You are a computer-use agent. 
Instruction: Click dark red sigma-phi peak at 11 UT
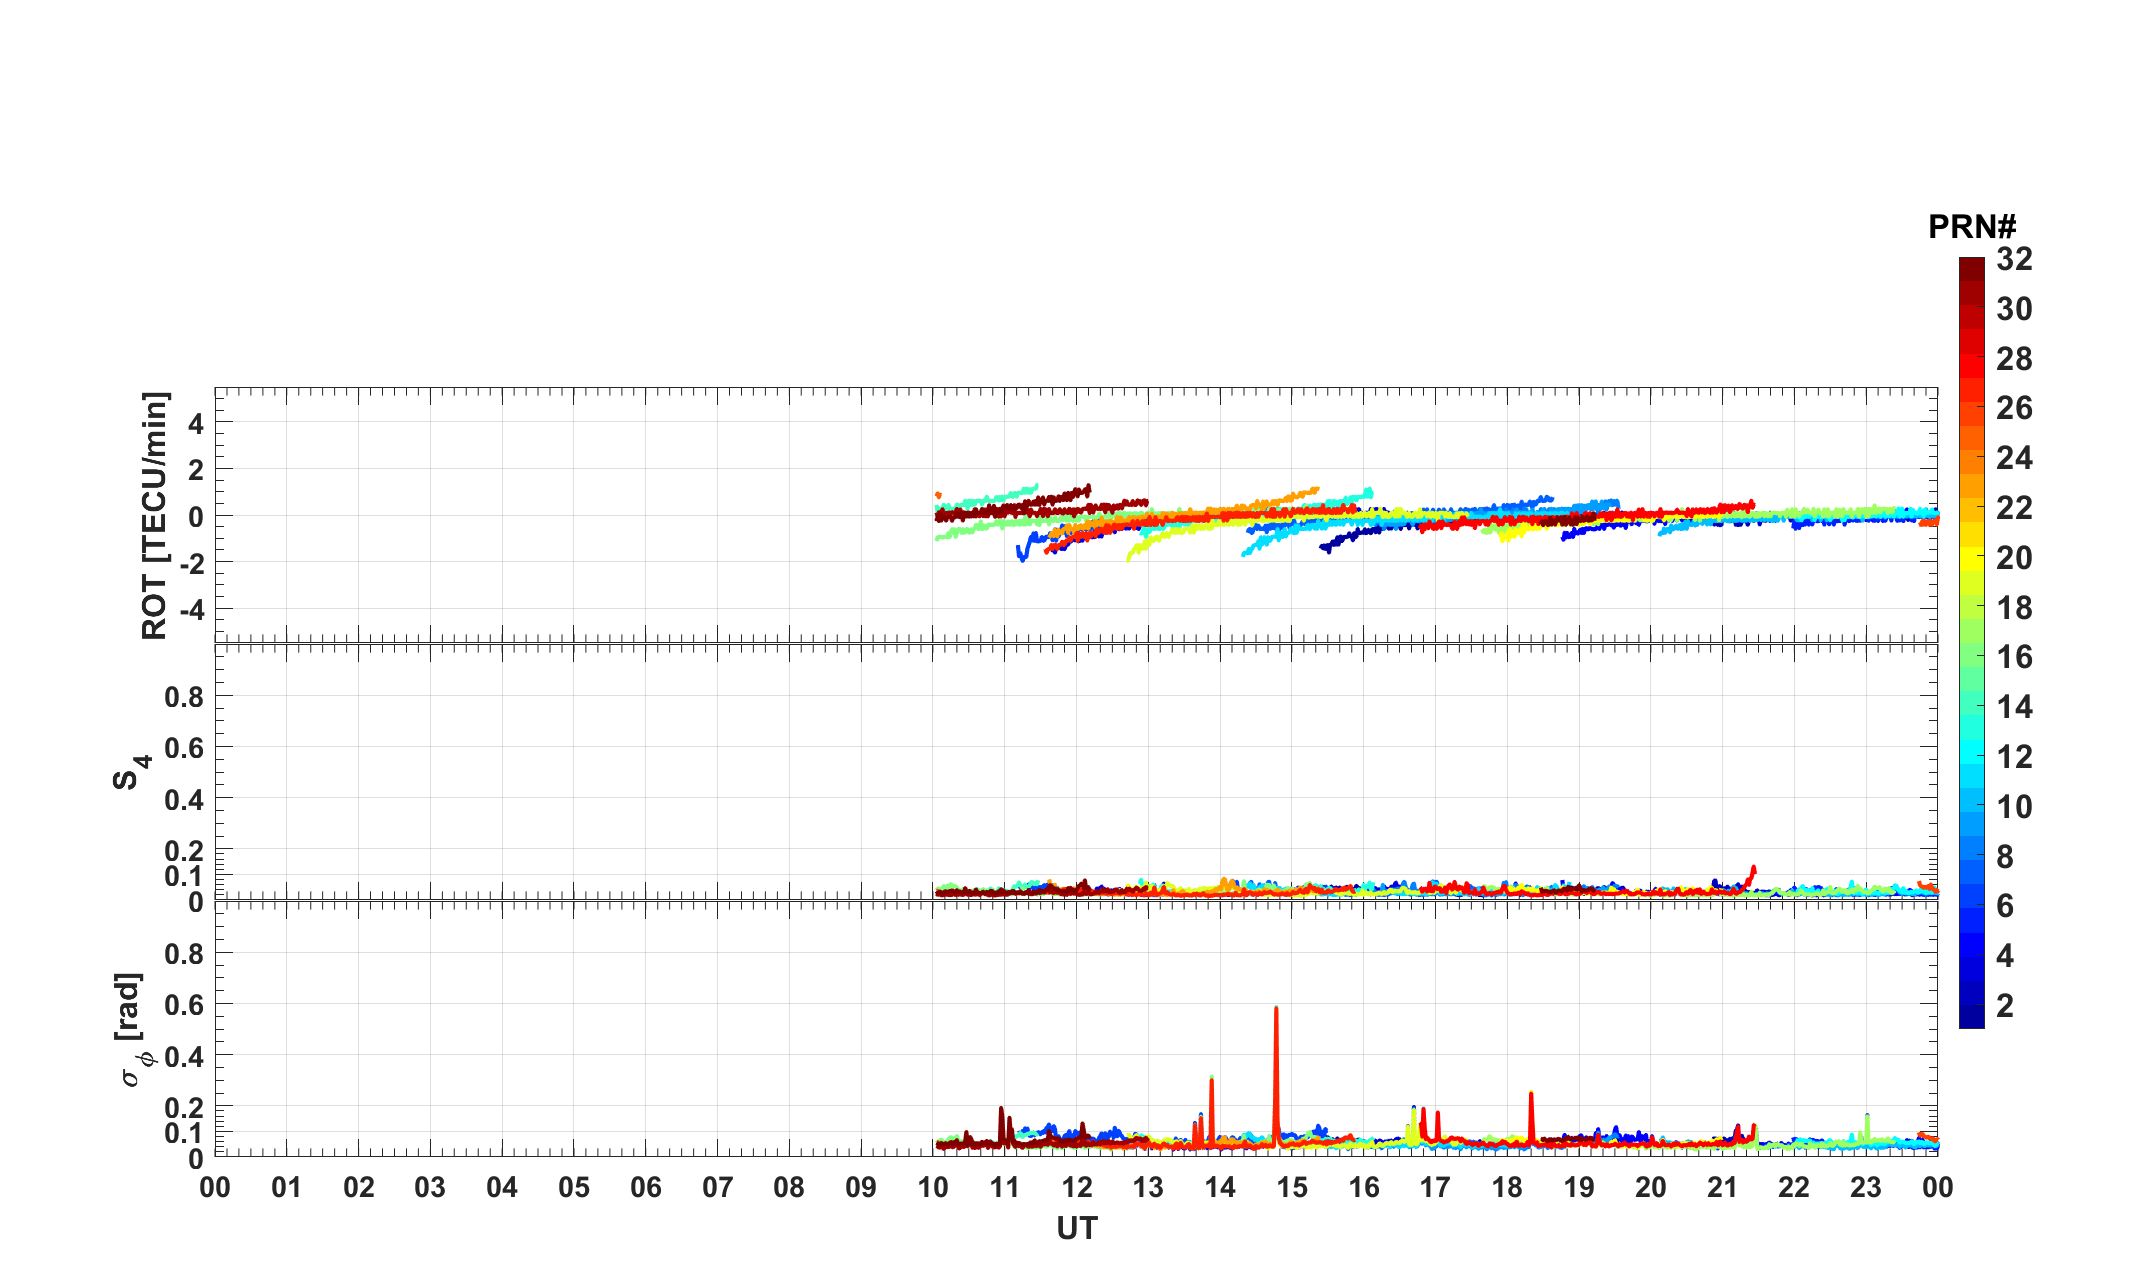pyautogui.click(x=1001, y=1115)
